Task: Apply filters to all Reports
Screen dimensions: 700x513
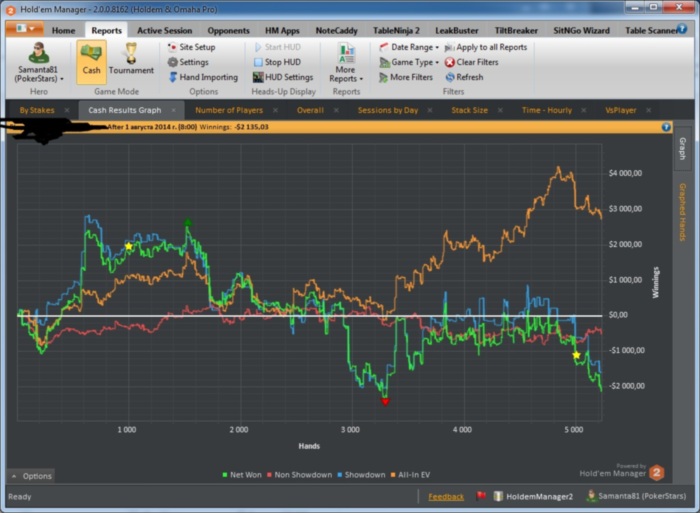Action: [486, 47]
